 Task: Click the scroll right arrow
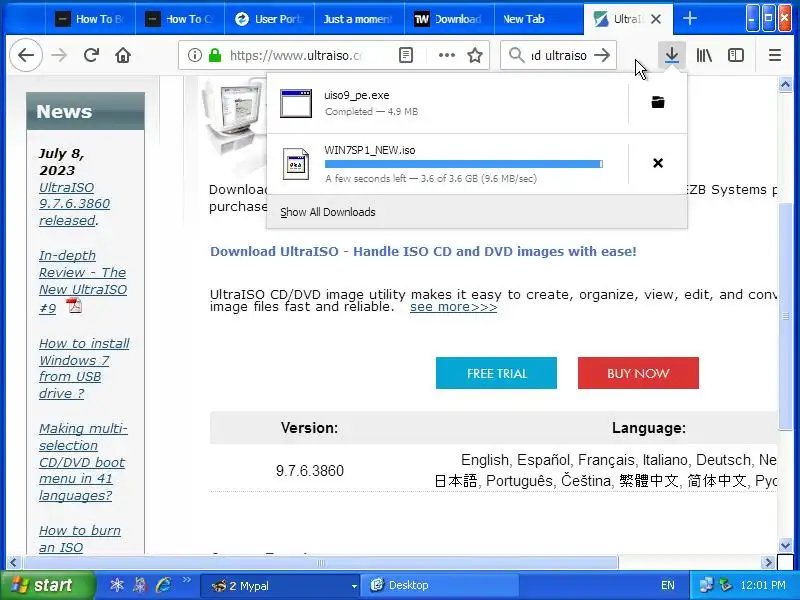tap(768, 563)
